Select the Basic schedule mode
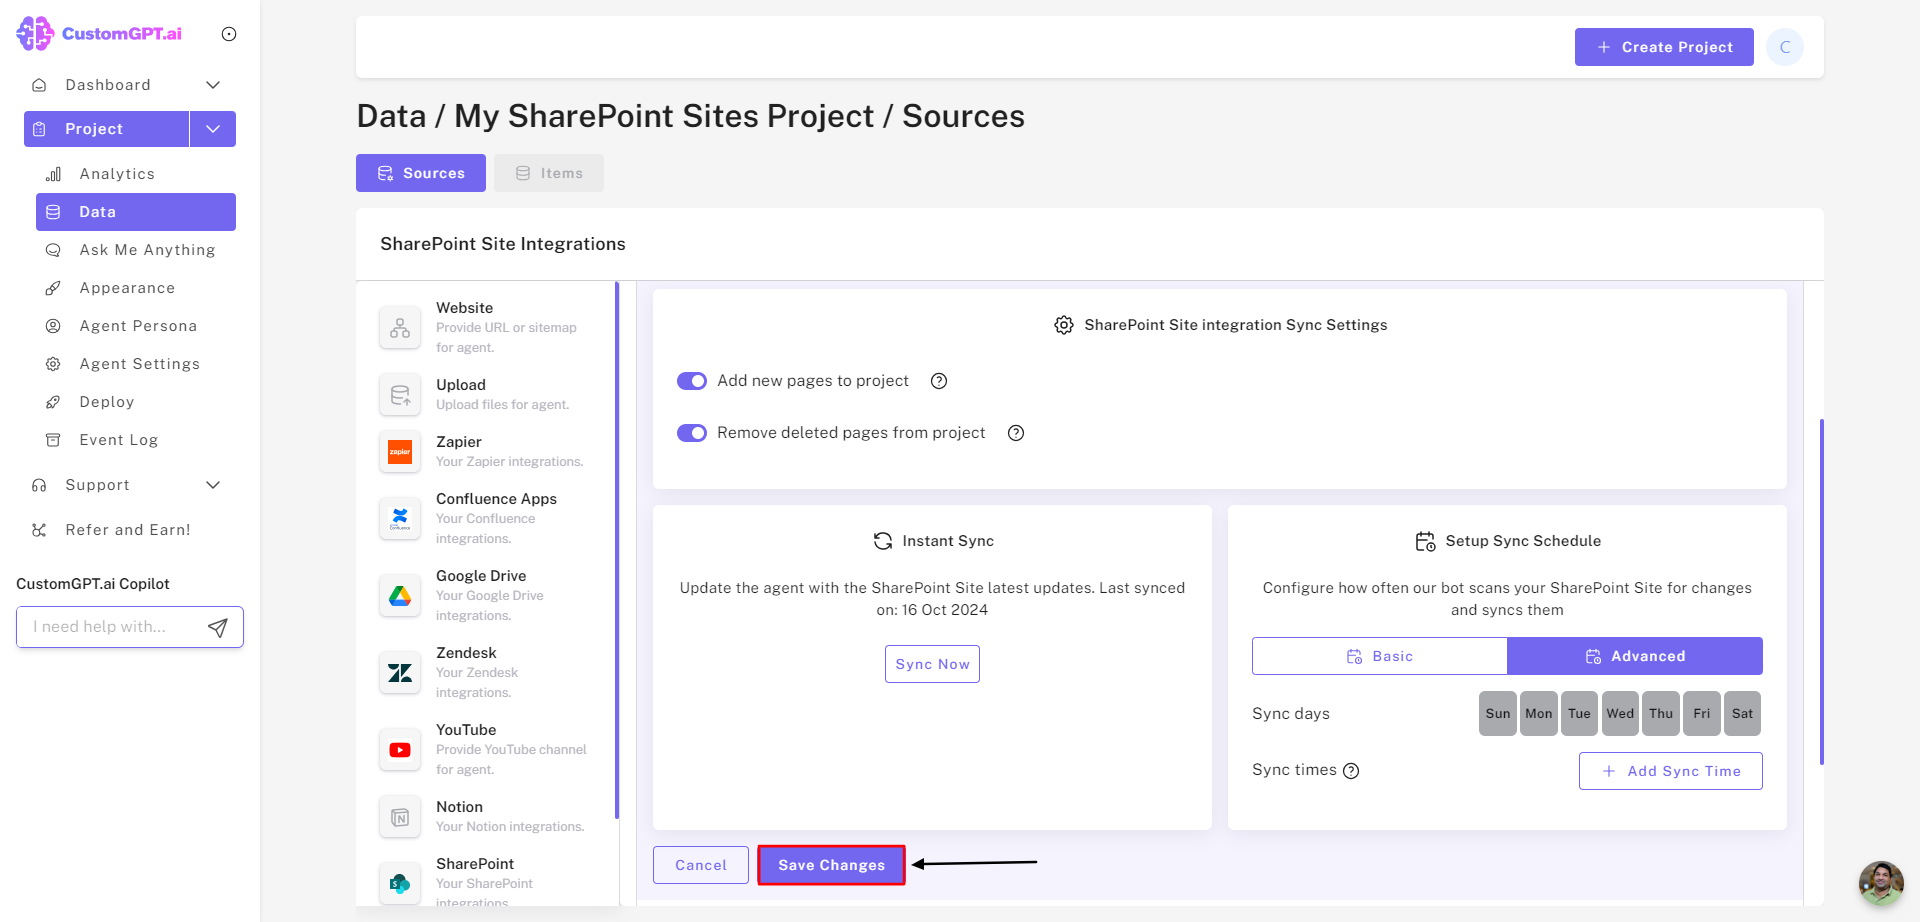The height and width of the screenshot is (922, 1920). pyautogui.click(x=1380, y=656)
